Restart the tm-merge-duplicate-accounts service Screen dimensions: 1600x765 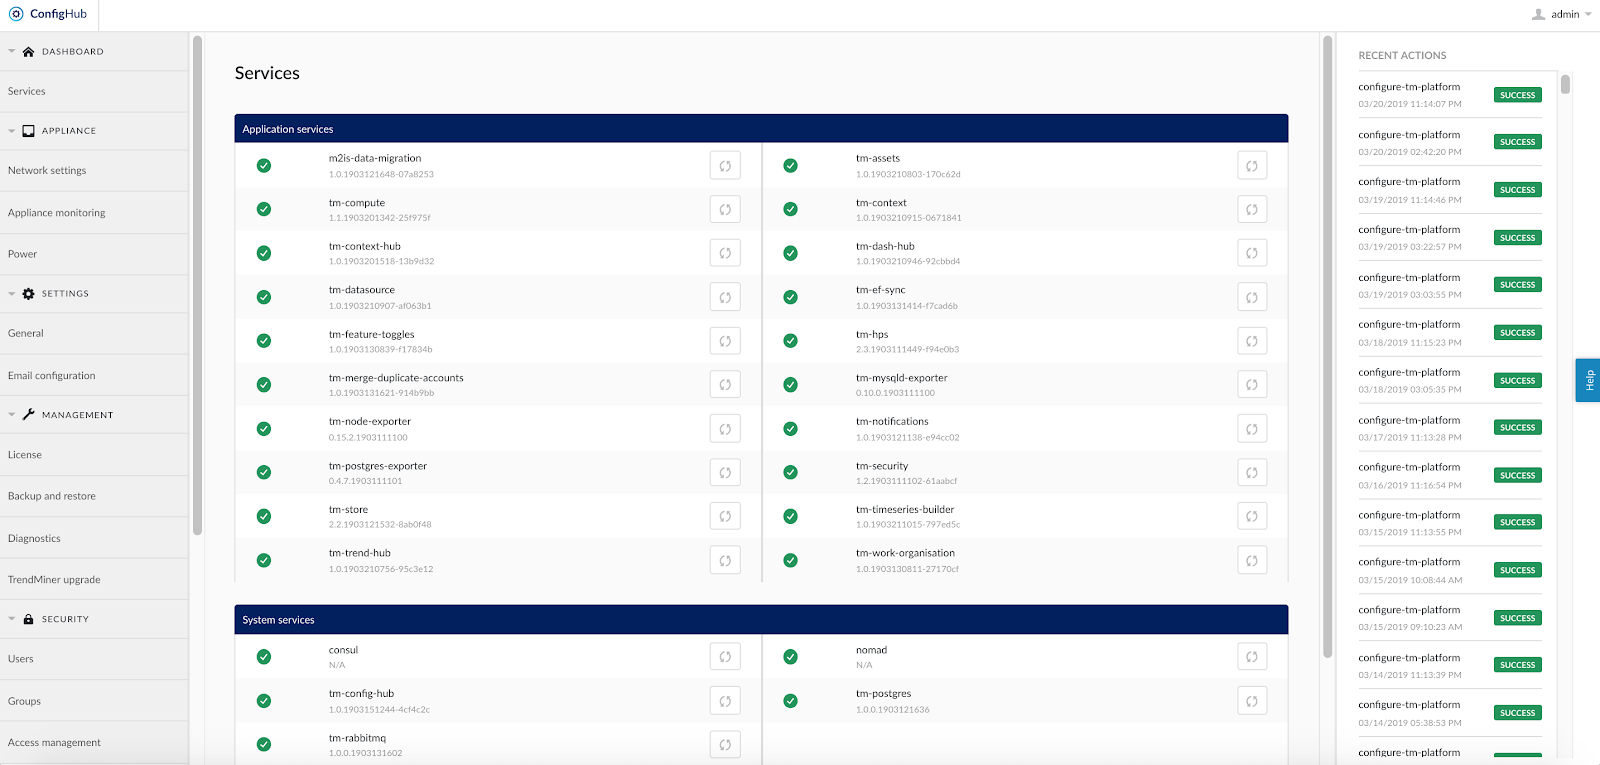pyautogui.click(x=725, y=385)
